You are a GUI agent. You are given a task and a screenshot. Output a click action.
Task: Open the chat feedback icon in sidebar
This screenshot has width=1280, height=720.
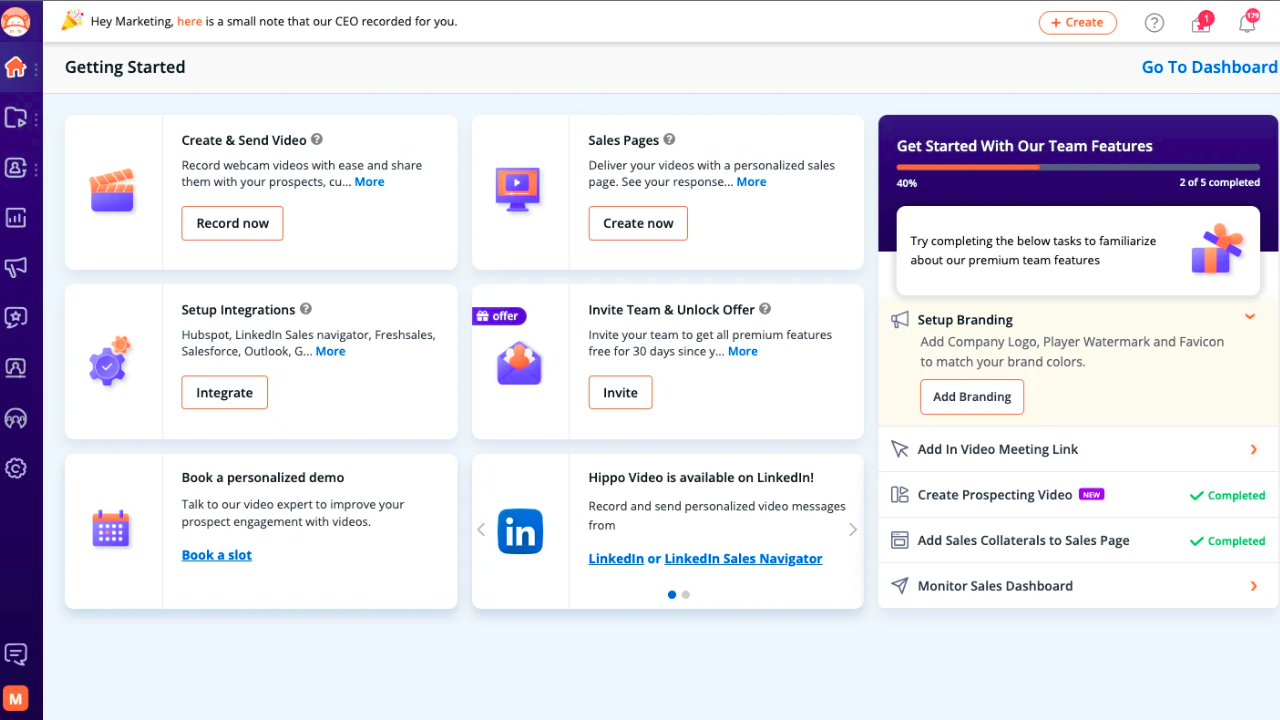(x=15, y=654)
